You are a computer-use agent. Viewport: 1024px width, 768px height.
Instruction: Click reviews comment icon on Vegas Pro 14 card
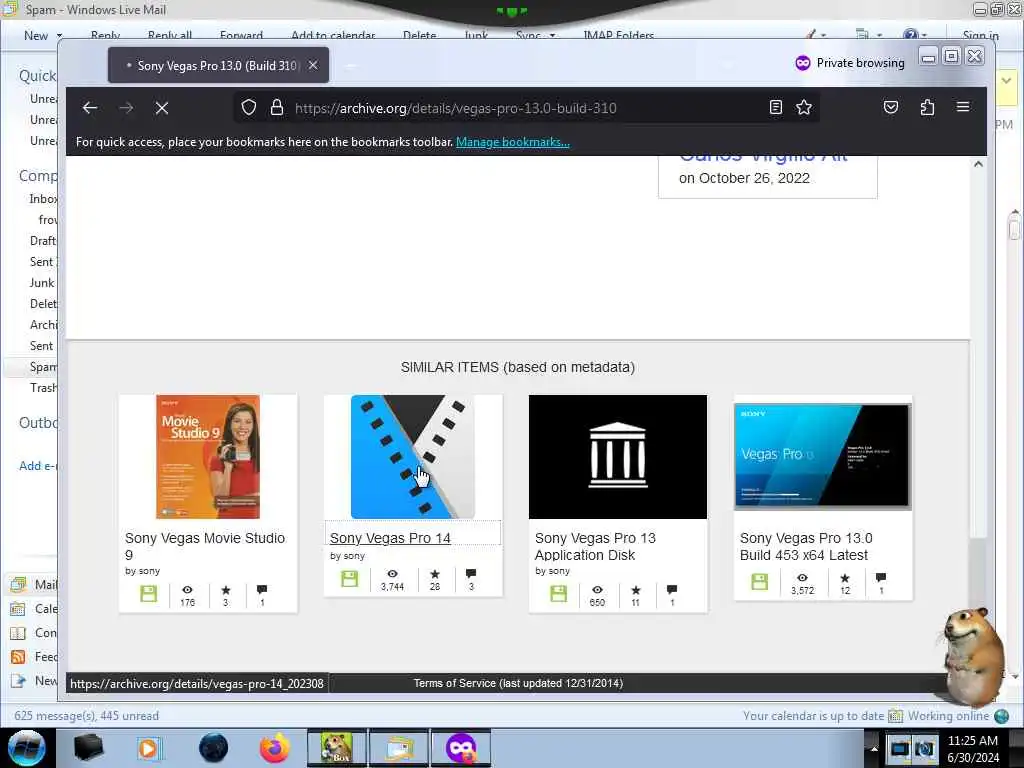471,574
